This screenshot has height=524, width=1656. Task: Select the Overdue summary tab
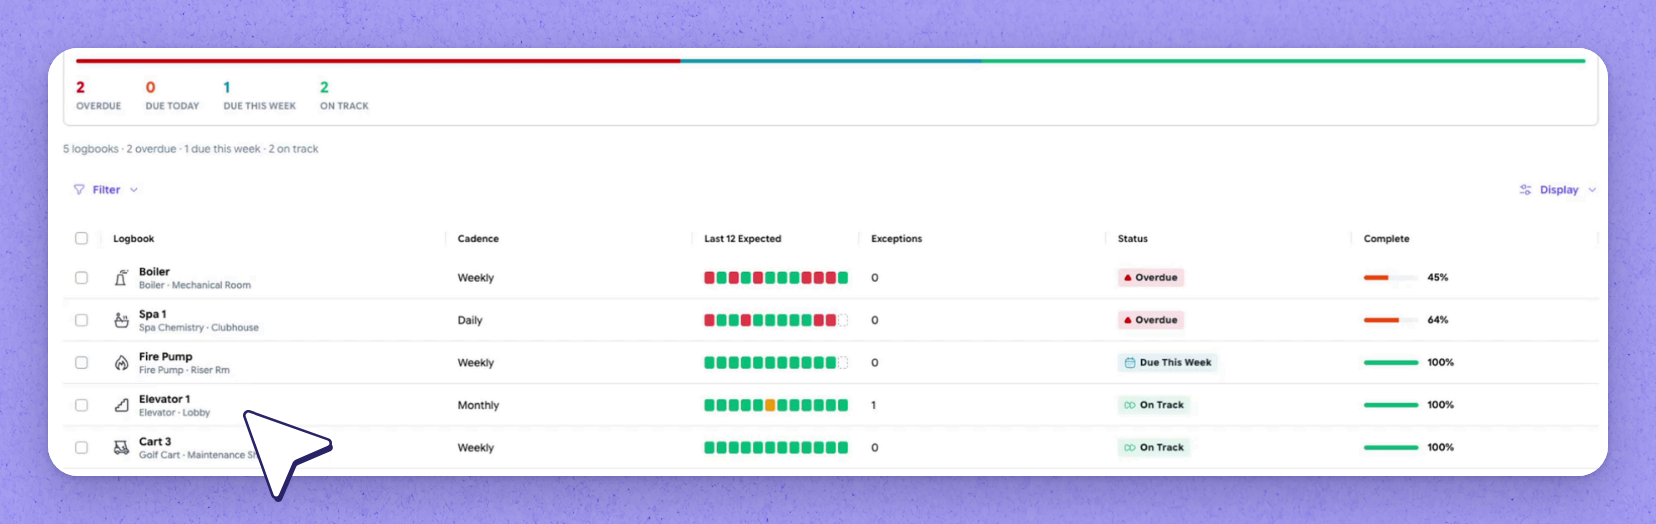pos(98,96)
